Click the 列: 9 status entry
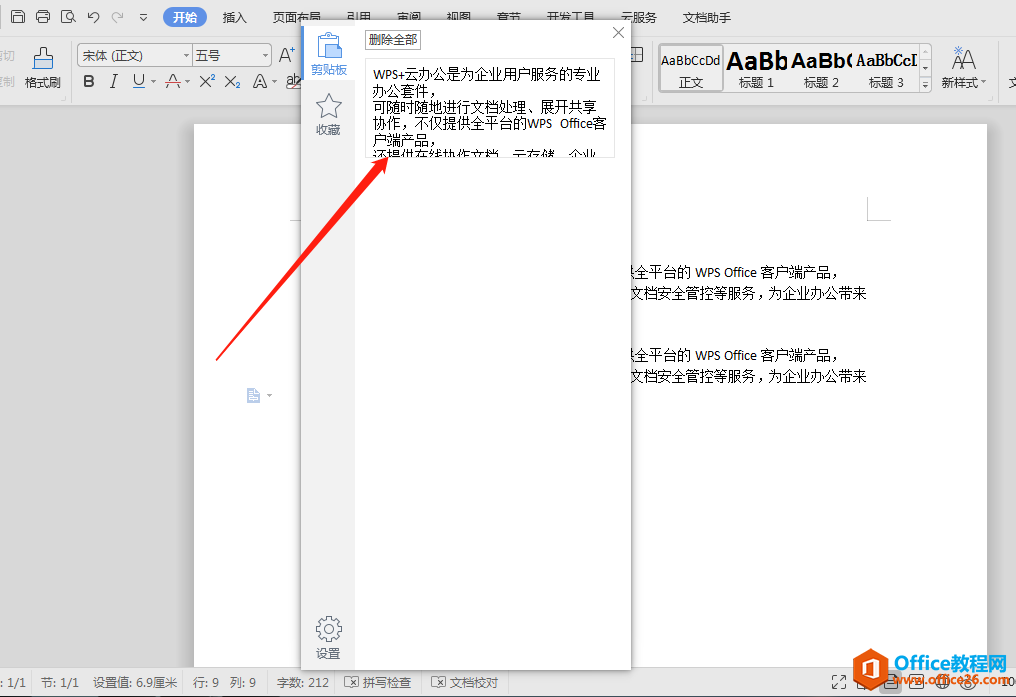The height and width of the screenshot is (697, 1016). tap(243, 682)
